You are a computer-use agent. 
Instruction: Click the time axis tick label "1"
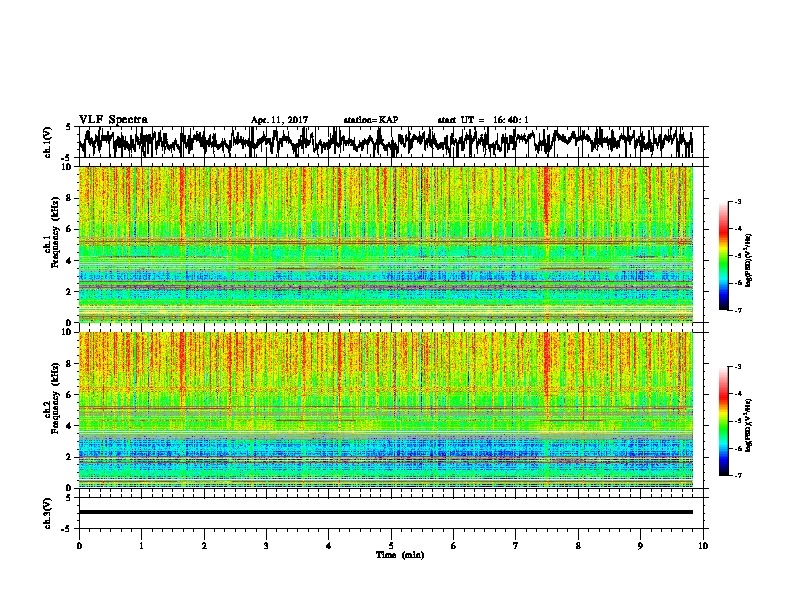coord(141,546)
